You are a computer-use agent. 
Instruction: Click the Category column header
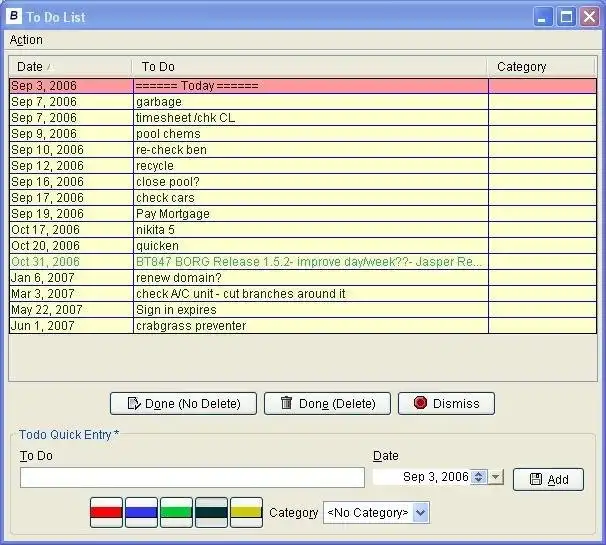click(x=521, y=67)
